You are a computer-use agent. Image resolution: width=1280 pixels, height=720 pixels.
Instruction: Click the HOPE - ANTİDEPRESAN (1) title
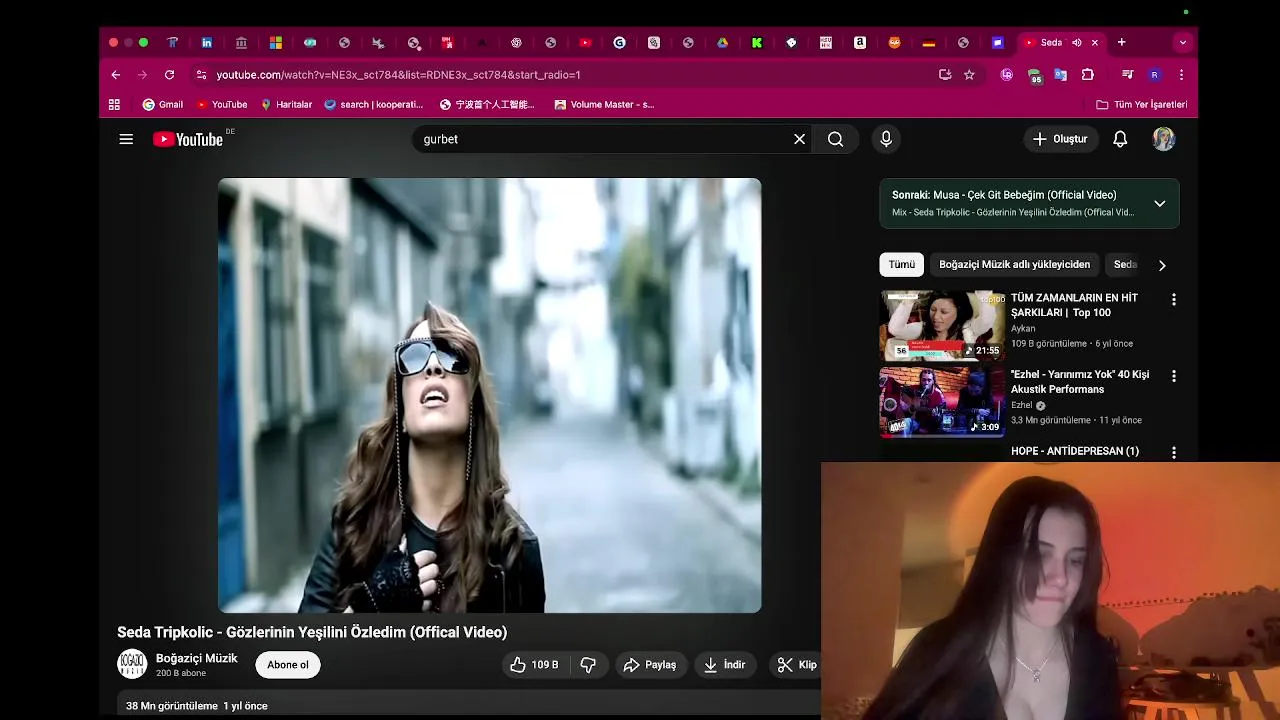[1075, 451]
